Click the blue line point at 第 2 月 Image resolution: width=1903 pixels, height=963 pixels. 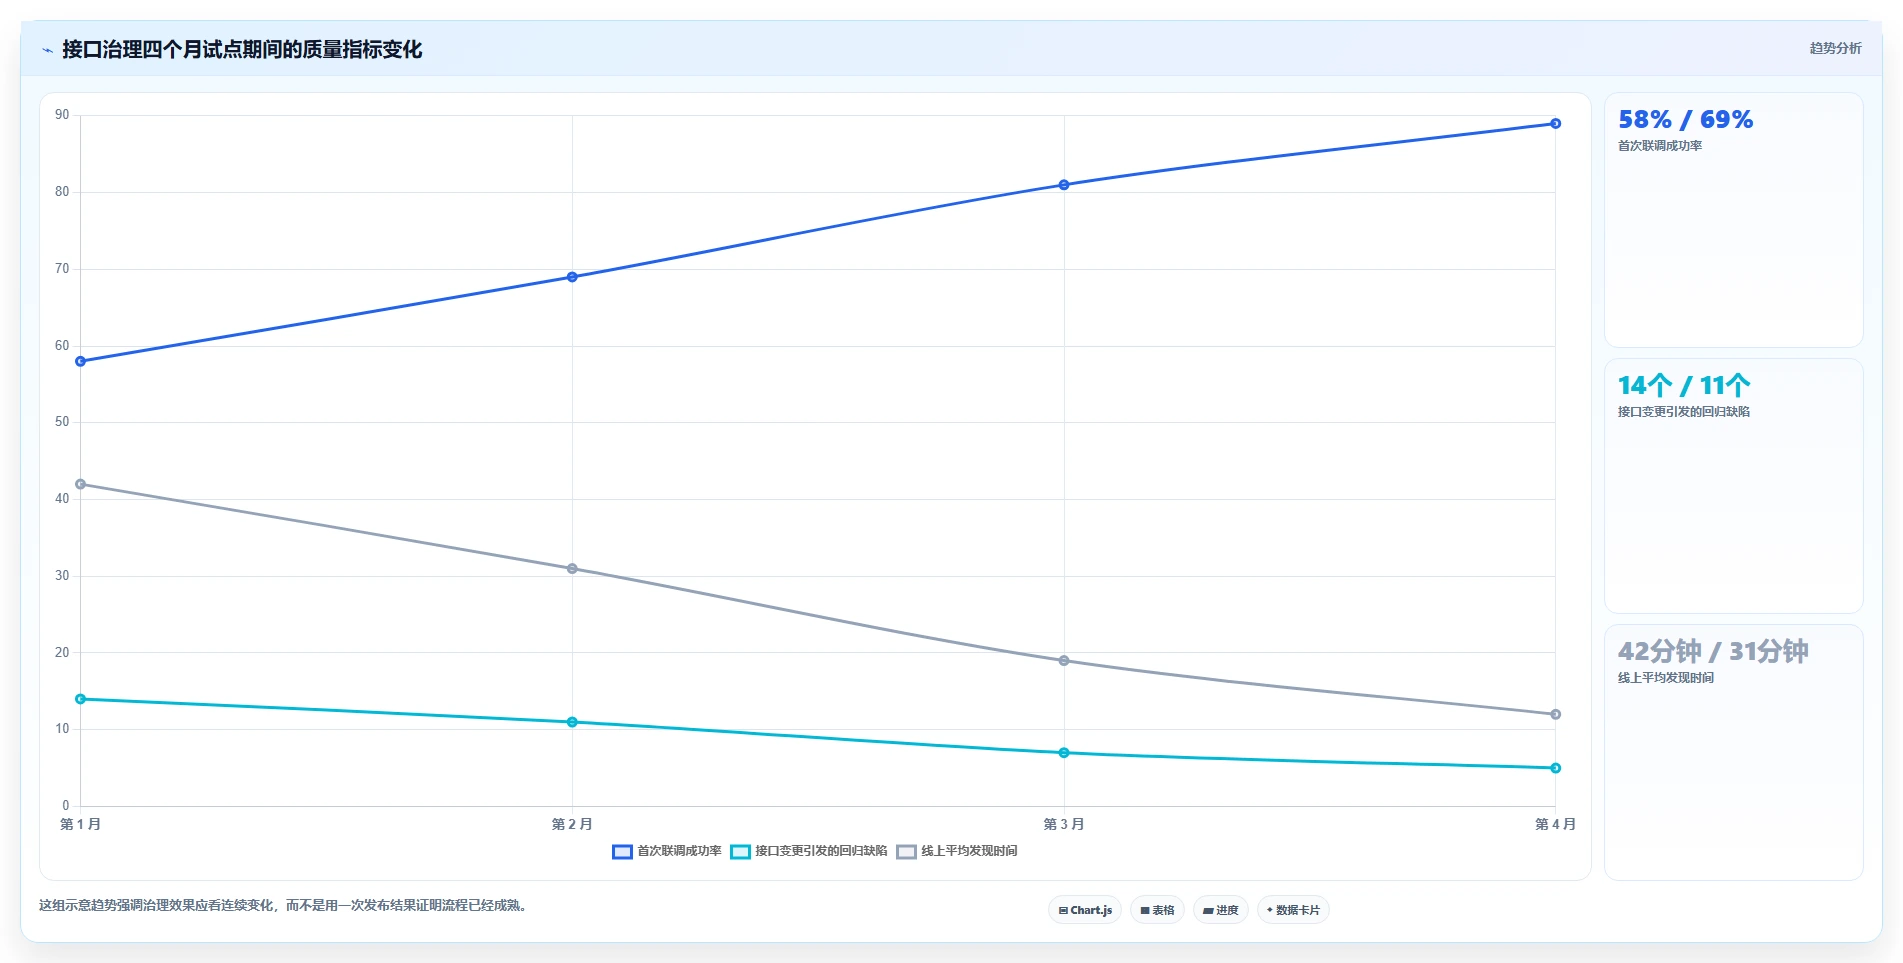point(572,277)
